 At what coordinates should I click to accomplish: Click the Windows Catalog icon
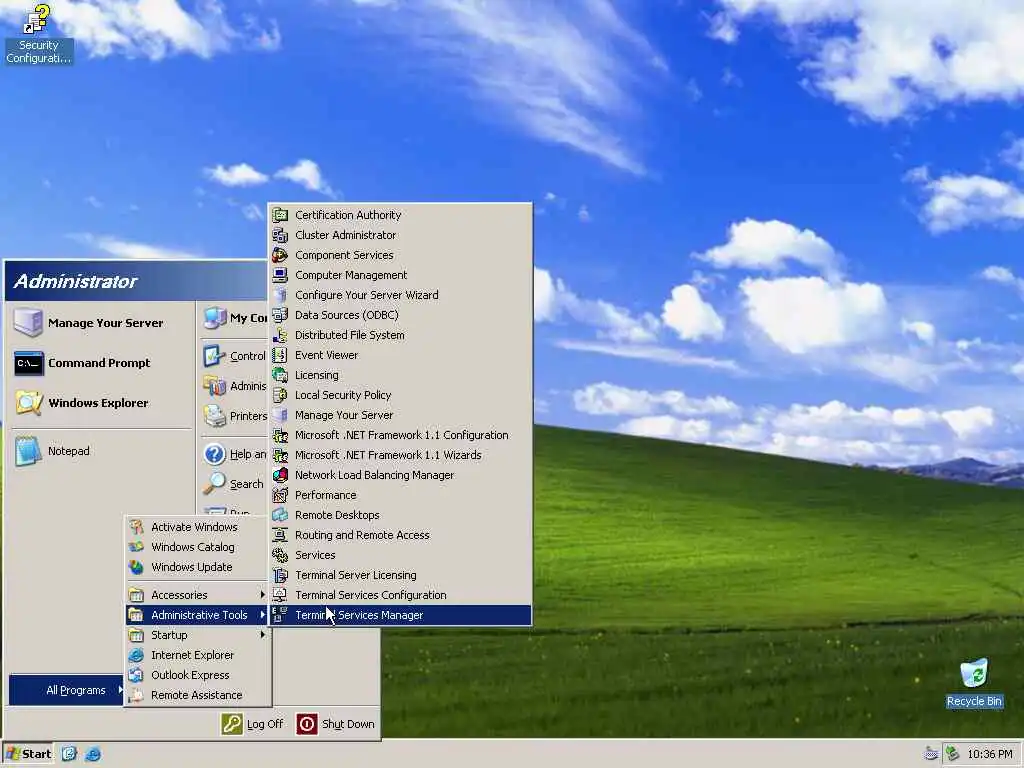tap(136, 547)
